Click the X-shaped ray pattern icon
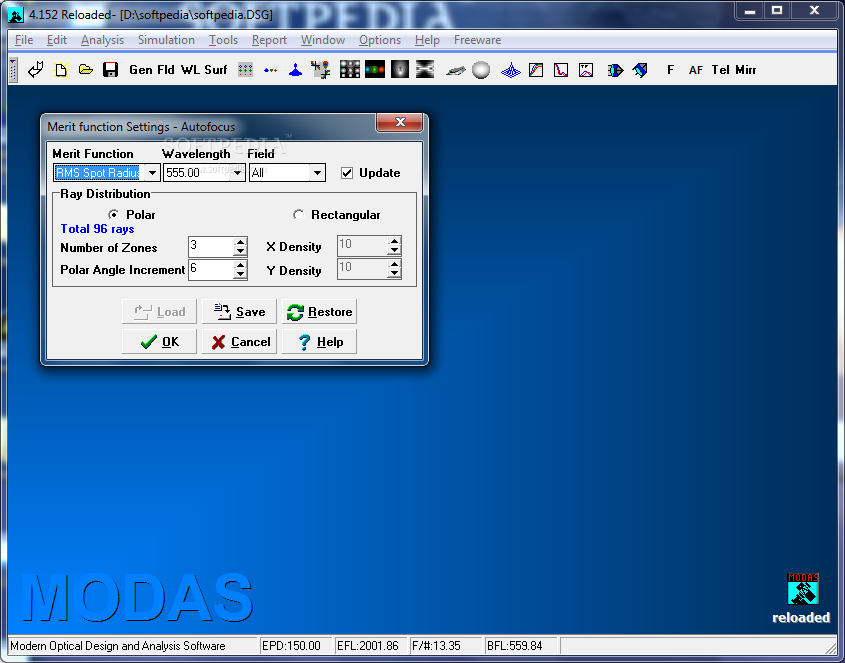845x663 pixels. (425, 69)
